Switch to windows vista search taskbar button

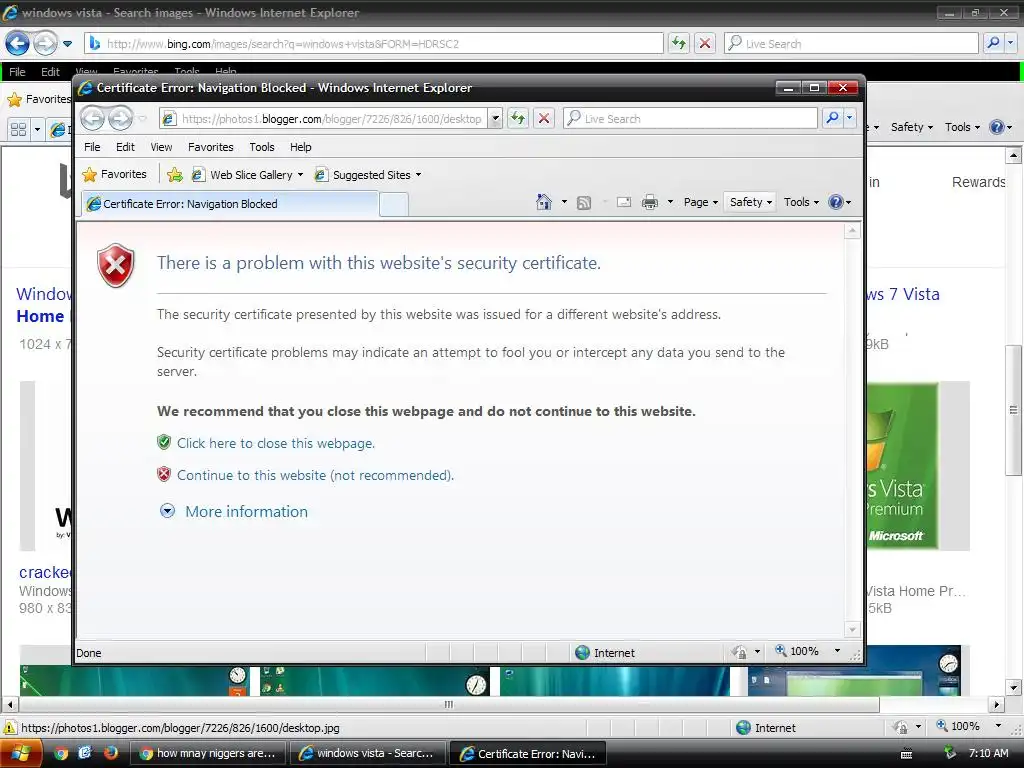coord(367,754)
